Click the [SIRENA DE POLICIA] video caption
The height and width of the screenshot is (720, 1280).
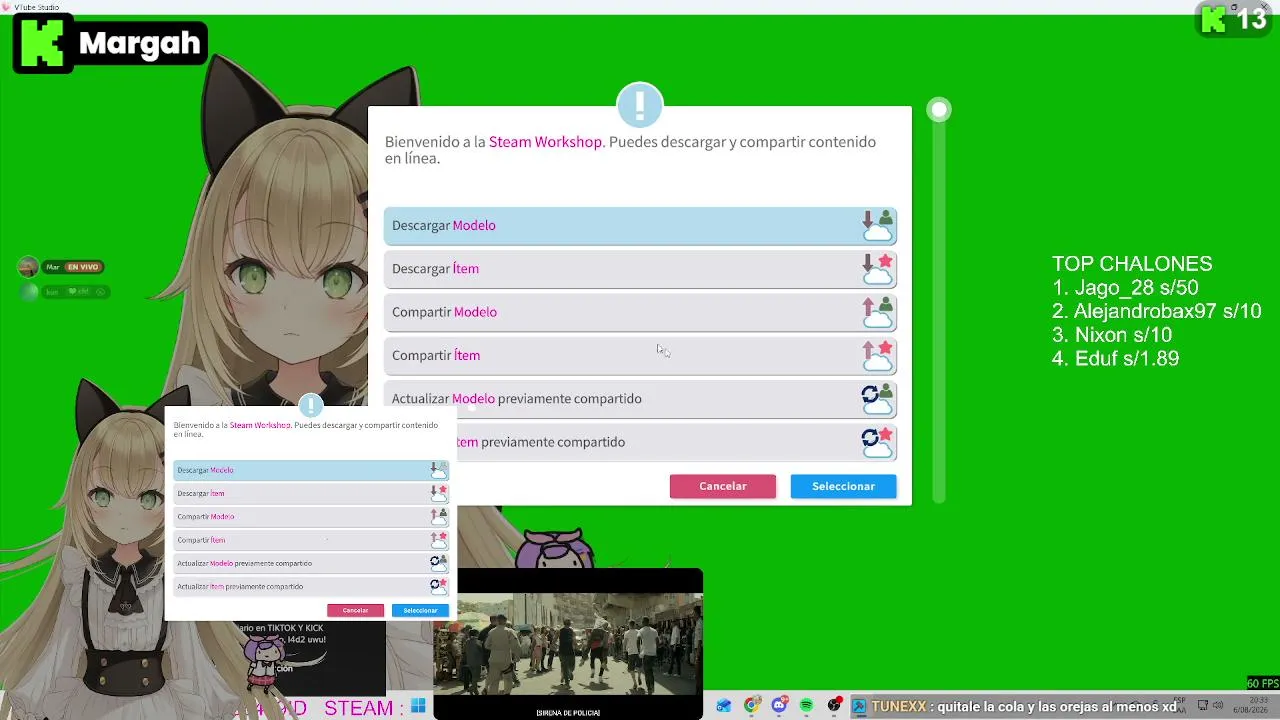568,713
